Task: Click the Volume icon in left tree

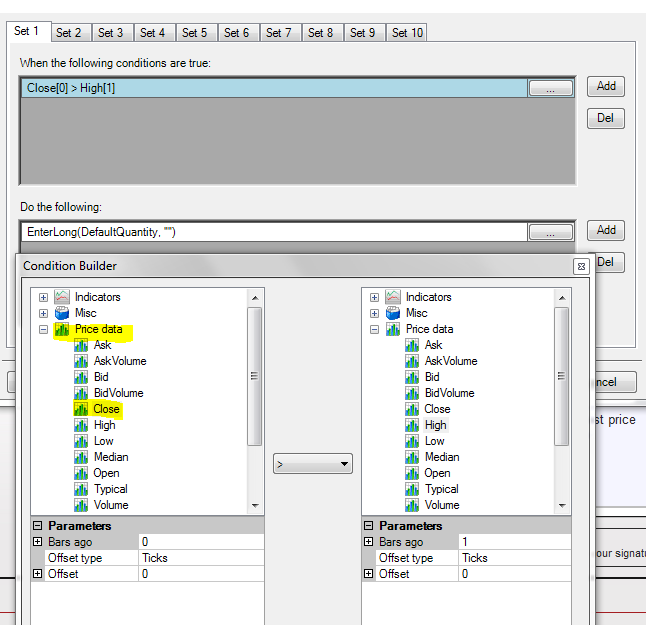Action: 81,506
